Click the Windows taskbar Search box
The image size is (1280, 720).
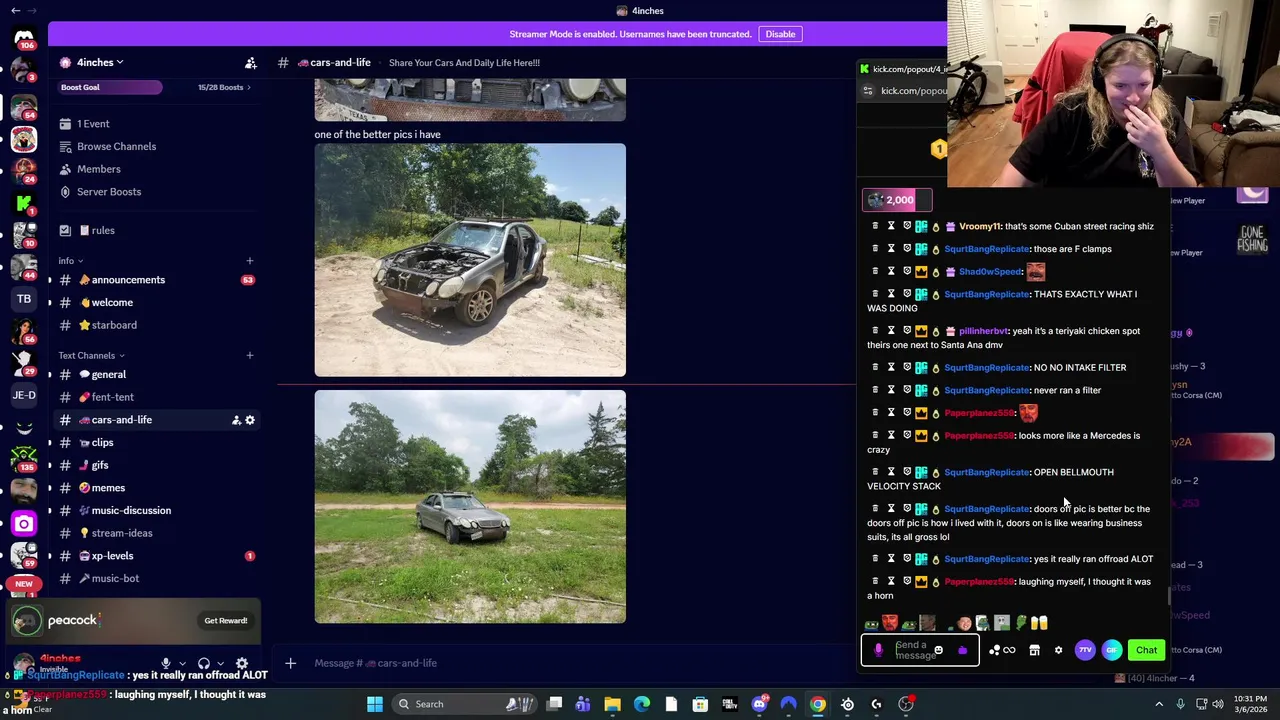(466, 704)
